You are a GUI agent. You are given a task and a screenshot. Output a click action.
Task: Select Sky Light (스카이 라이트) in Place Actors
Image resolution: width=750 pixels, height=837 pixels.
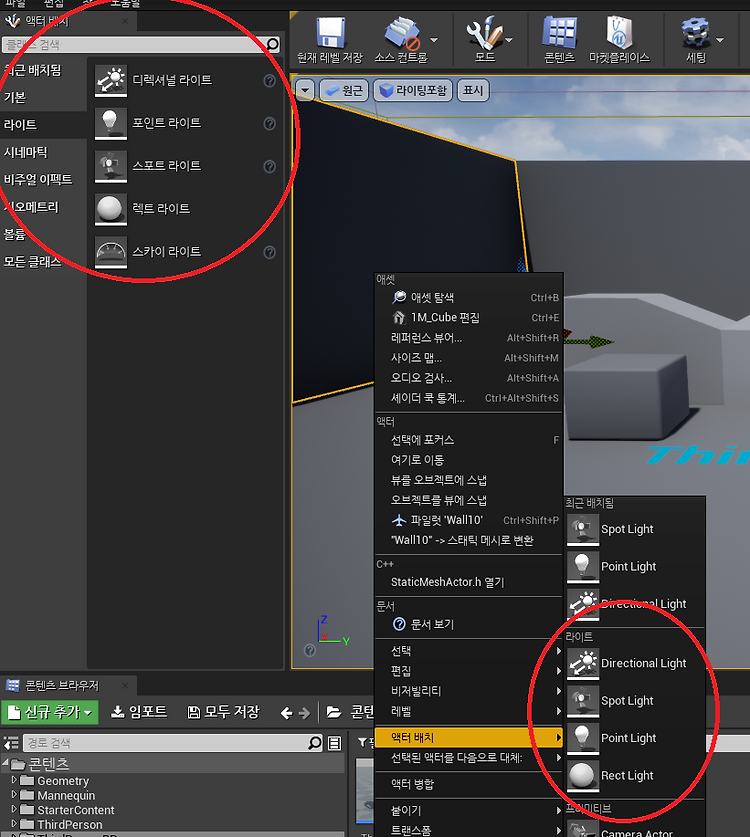tap(185, 252)
